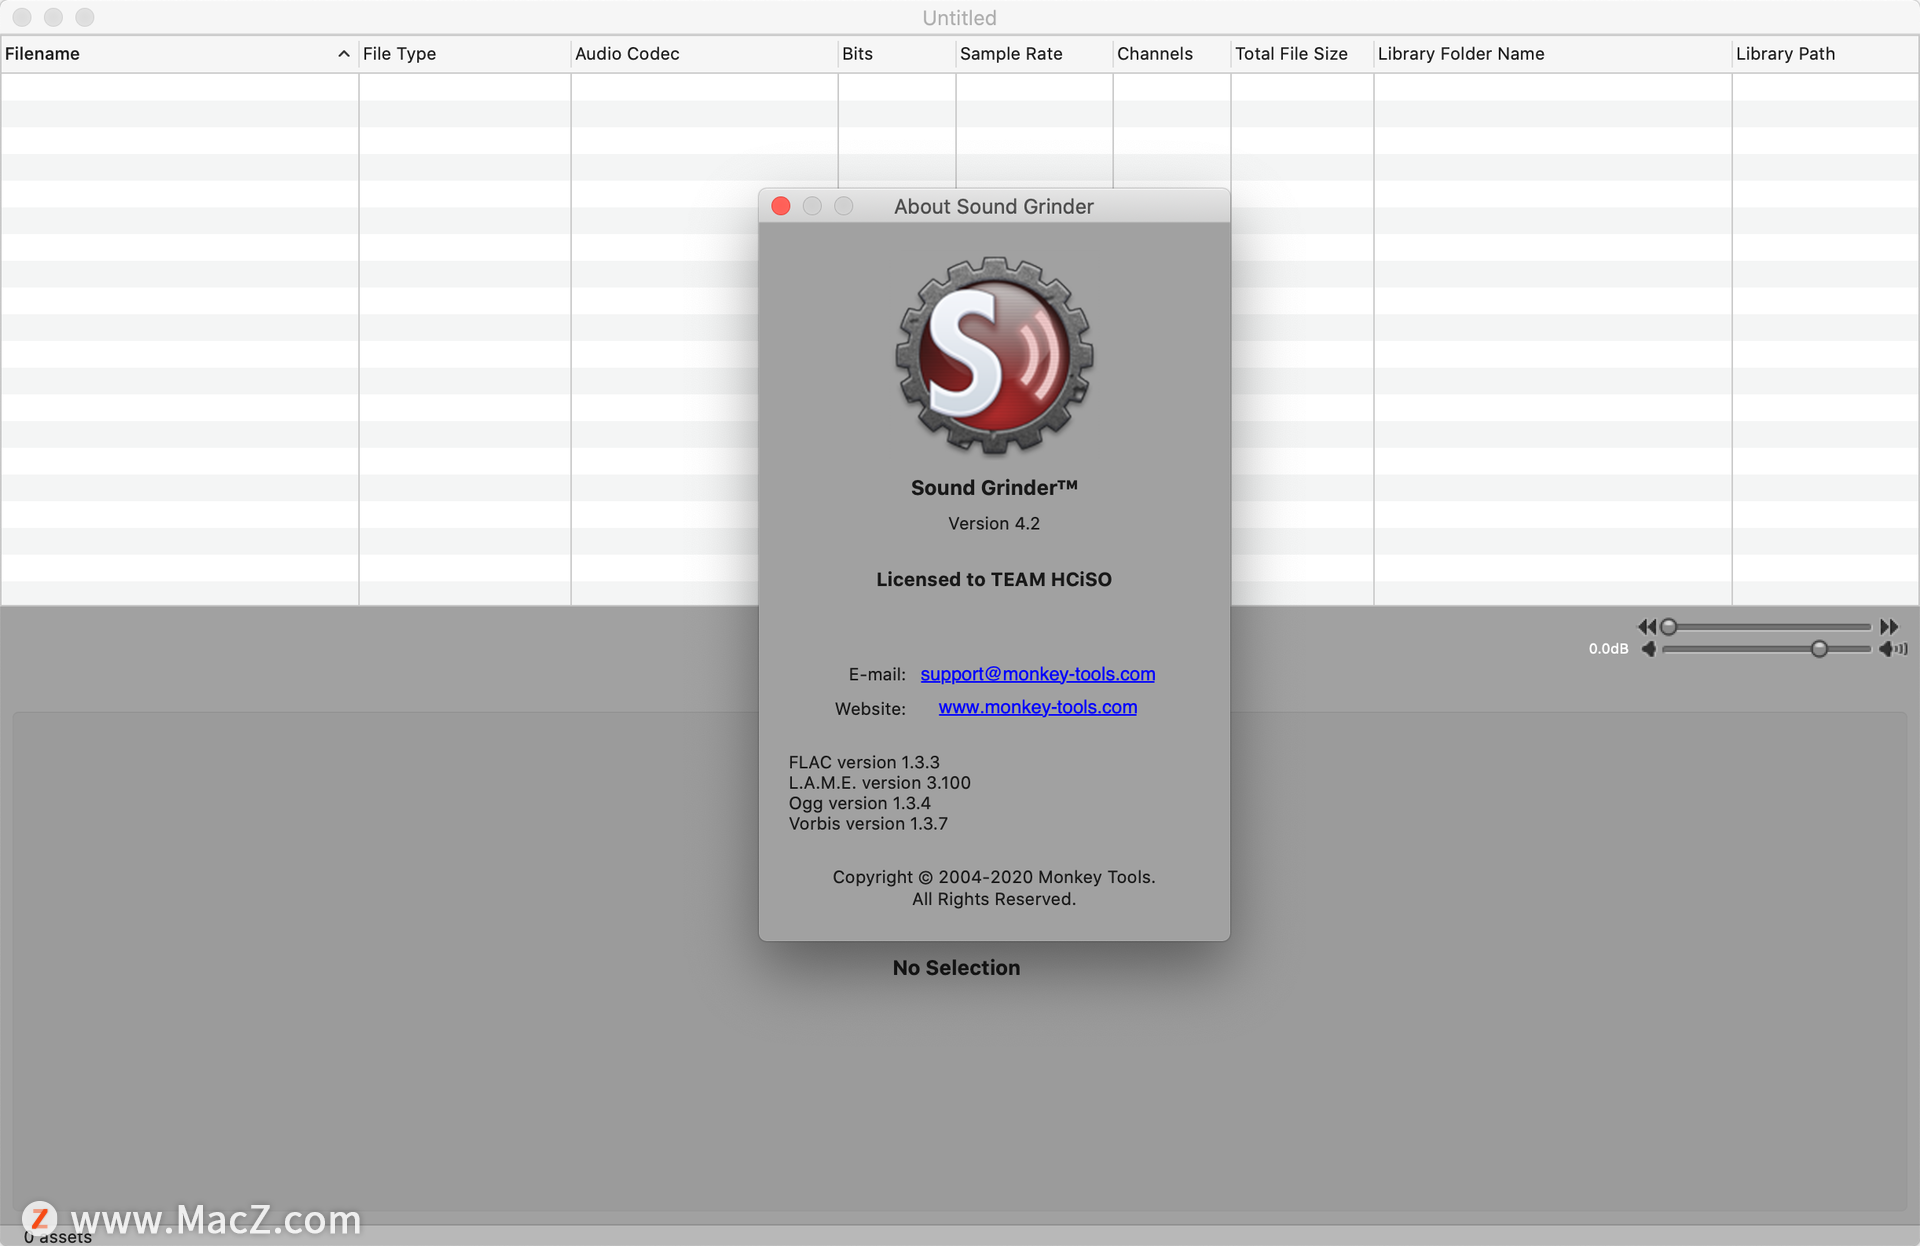Sort by the Channels column header
This screenshot has height=1246, width=1920.
pyautogui.click(x=1171, y=54)
